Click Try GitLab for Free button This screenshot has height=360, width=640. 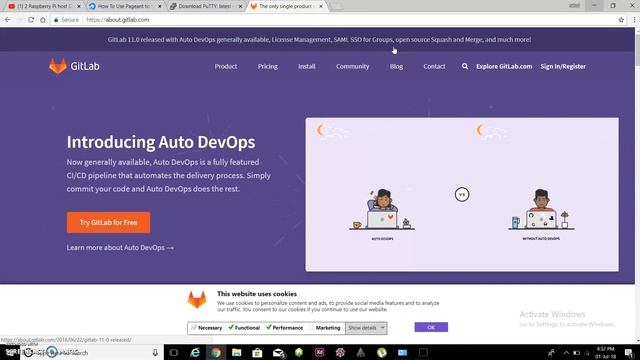[109, 222]
